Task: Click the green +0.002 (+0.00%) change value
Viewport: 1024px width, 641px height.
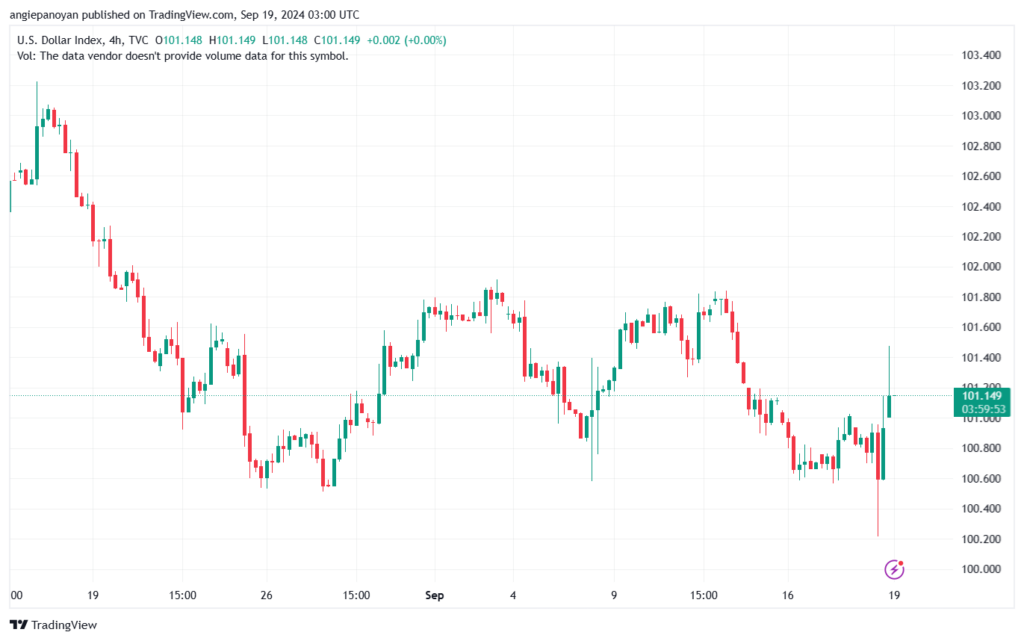Action: click(x=407, y=40)
